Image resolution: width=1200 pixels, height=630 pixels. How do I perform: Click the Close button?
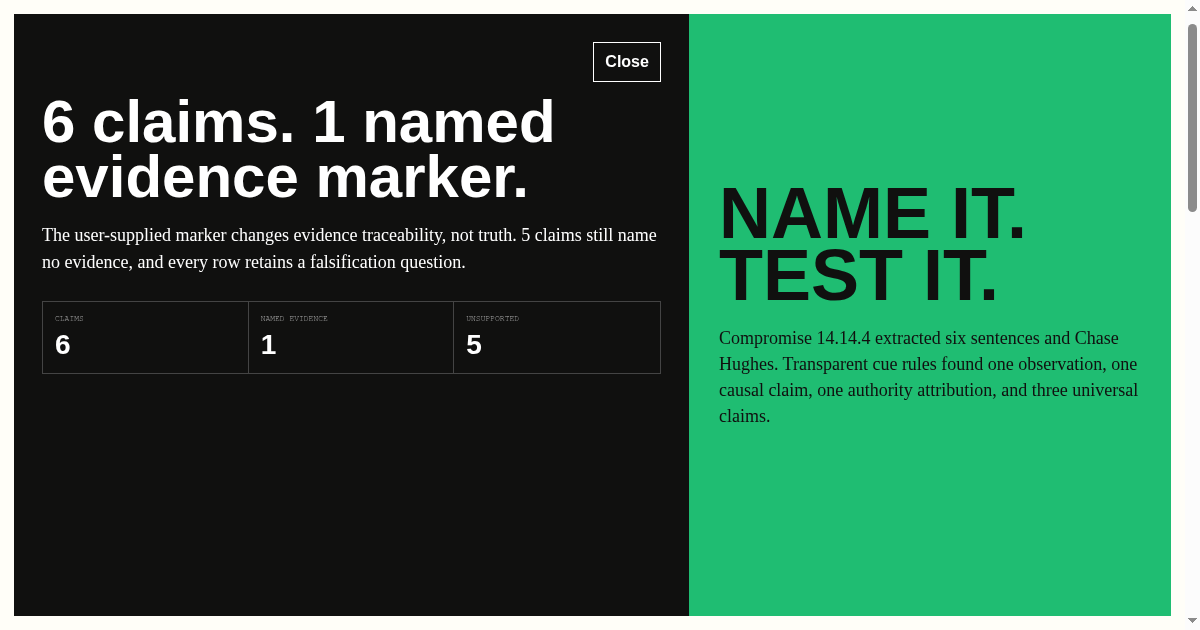coord(627,62)
